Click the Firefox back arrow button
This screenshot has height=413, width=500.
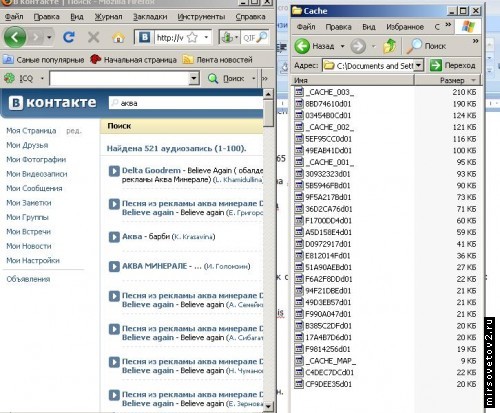(15, 37)
